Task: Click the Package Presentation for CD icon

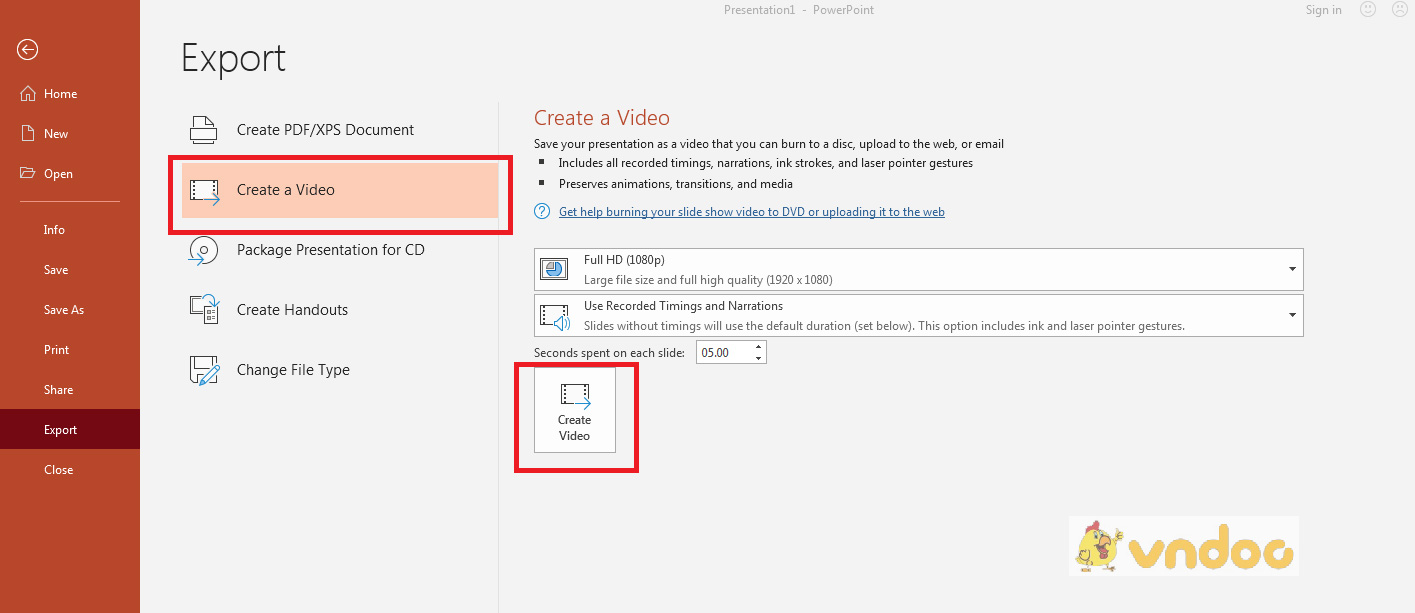Action: click(204, 250)
